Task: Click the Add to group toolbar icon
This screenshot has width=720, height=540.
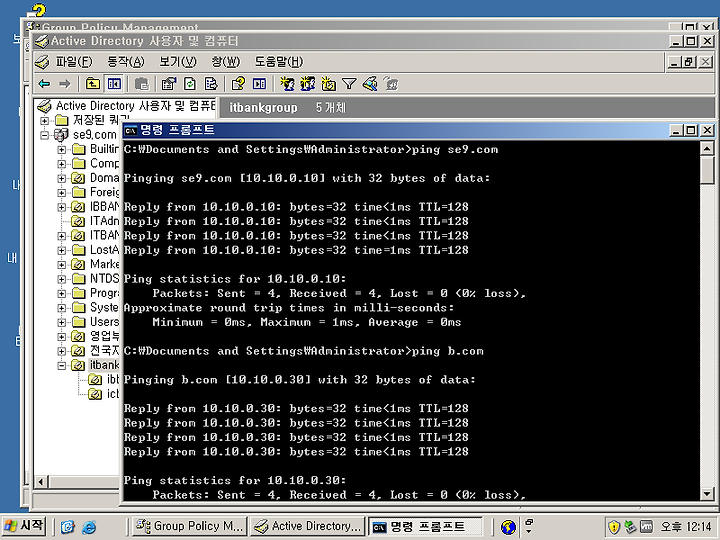Action: tap(391, 84)
